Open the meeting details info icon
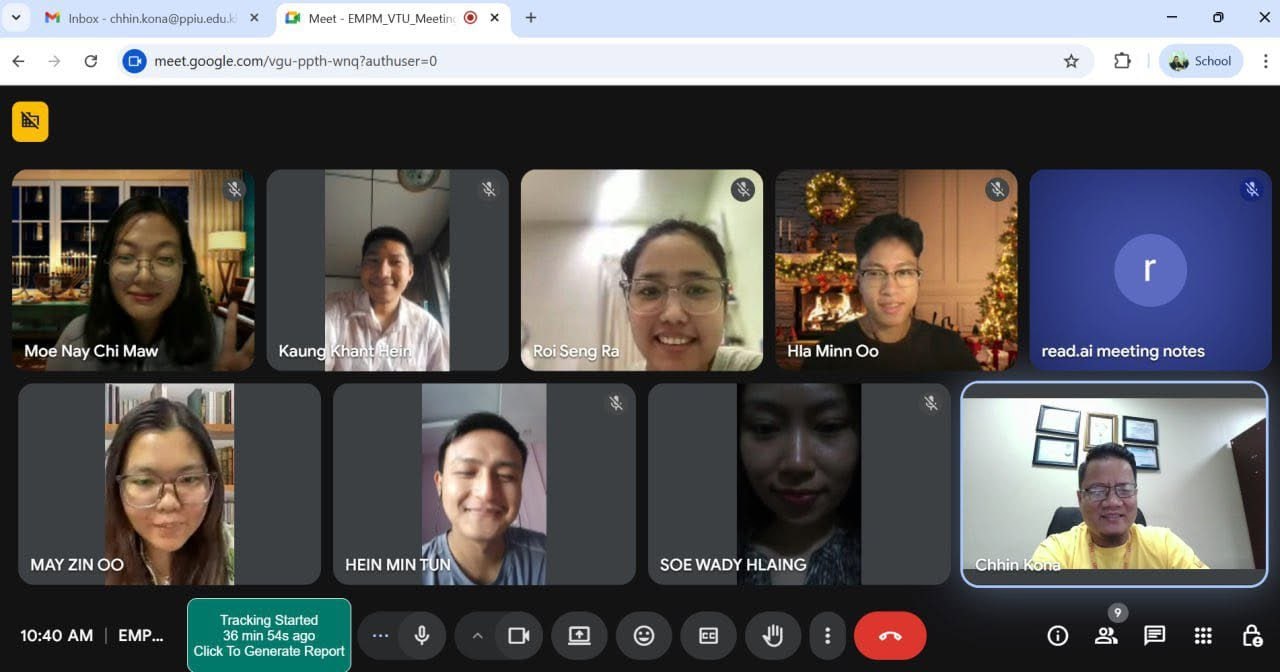This screenshot has height=672, width=1280. tap(1057, 636)
